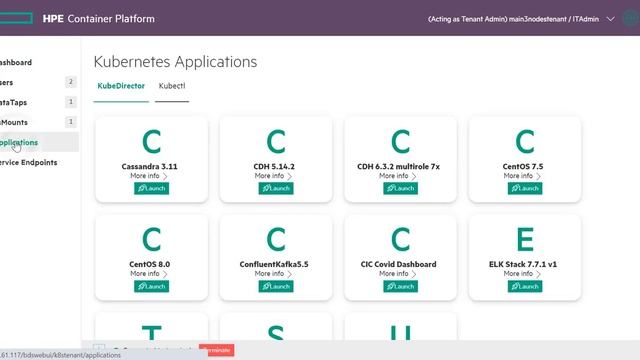The height and width of the screenshot is (360, 640).
Task: Click the FsMounts count badge 1
Action: pos(71,122)
